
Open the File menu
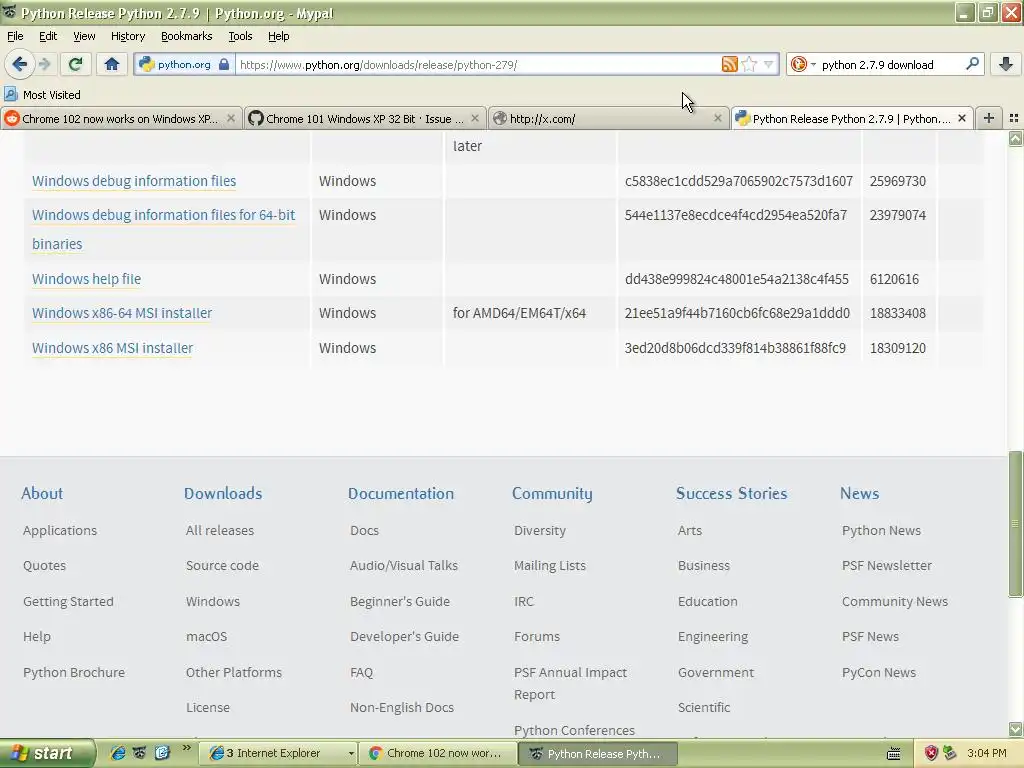click(x=15, y=36)
